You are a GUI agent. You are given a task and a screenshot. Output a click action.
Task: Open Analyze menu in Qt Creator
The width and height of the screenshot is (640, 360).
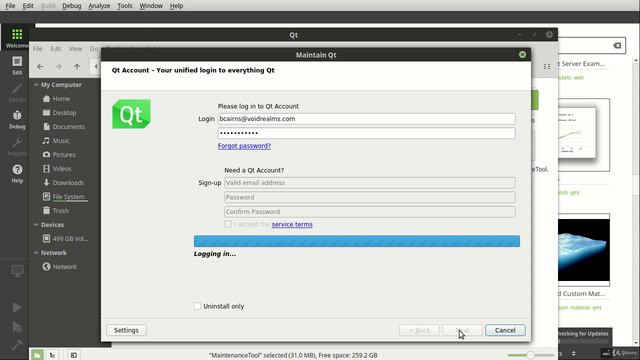pos(99,6)
